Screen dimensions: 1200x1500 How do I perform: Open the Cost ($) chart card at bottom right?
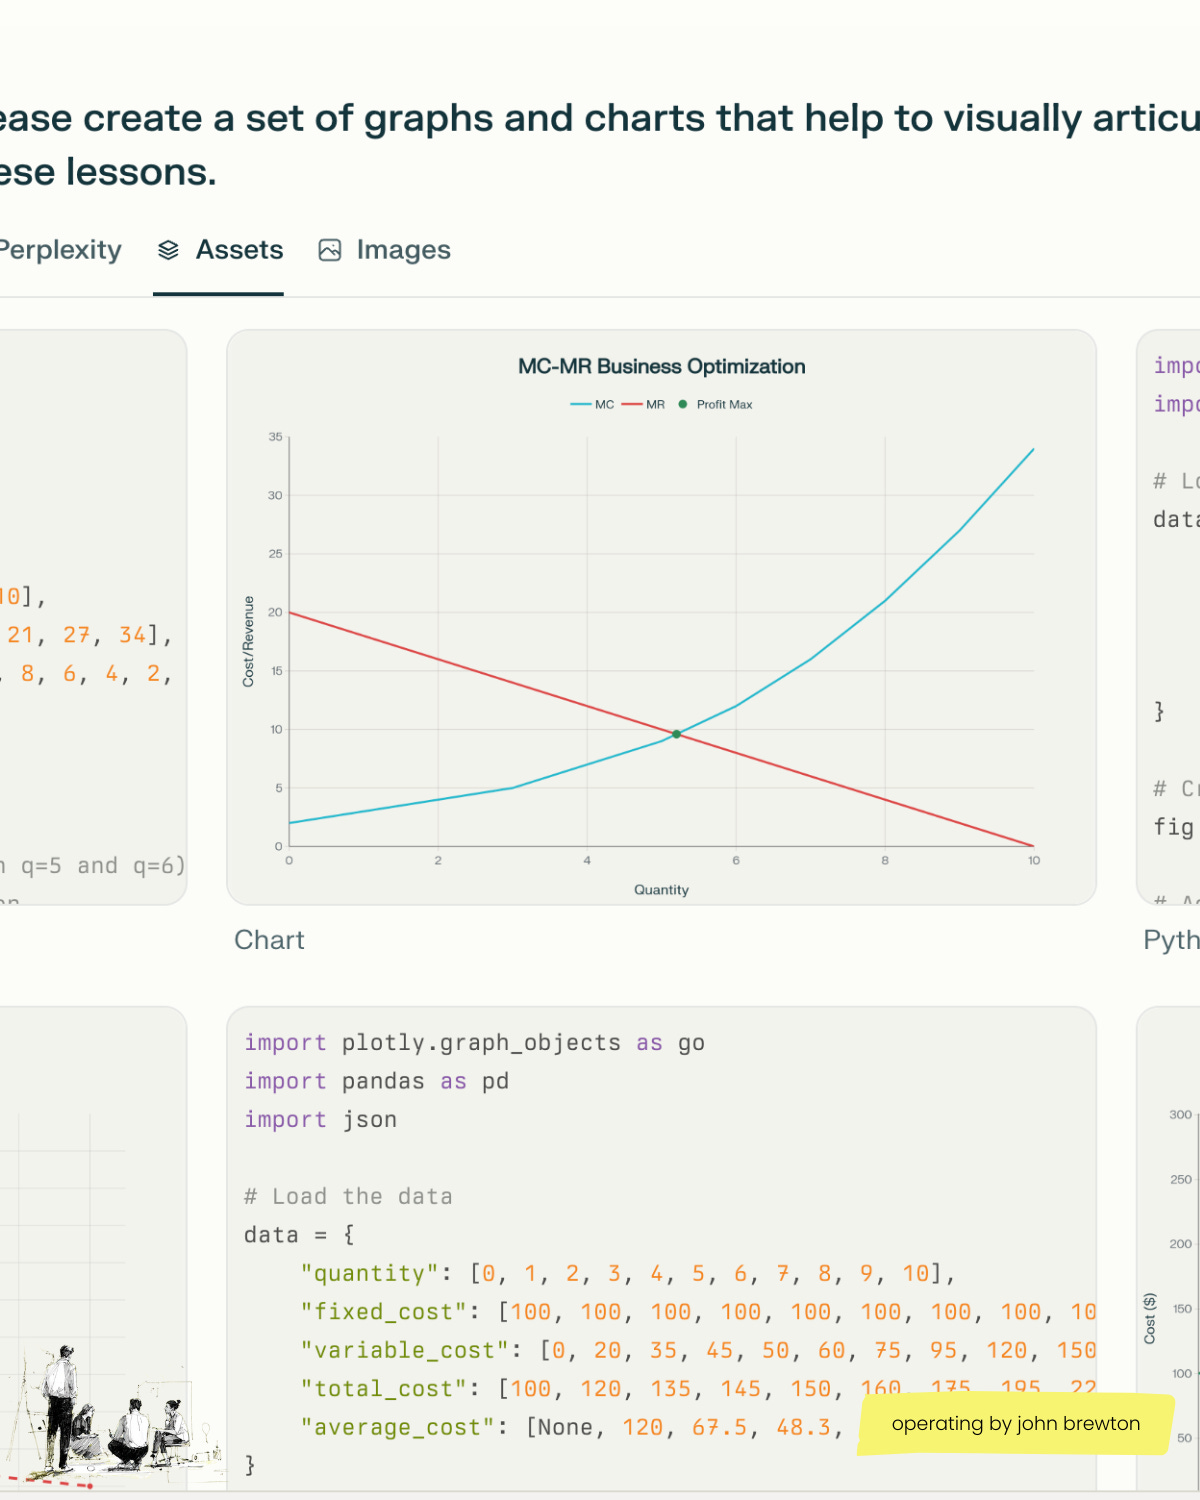(x=1168, y=1248)
